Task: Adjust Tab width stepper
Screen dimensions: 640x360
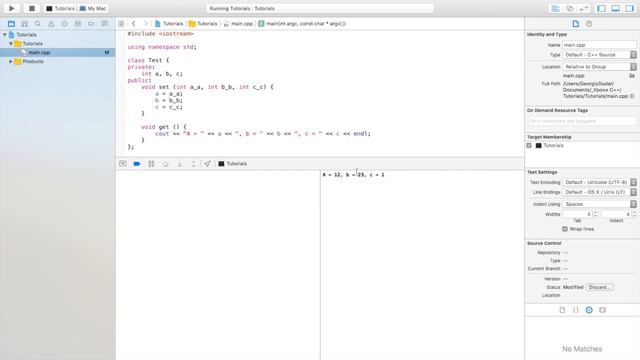Action: pos(596,214)
